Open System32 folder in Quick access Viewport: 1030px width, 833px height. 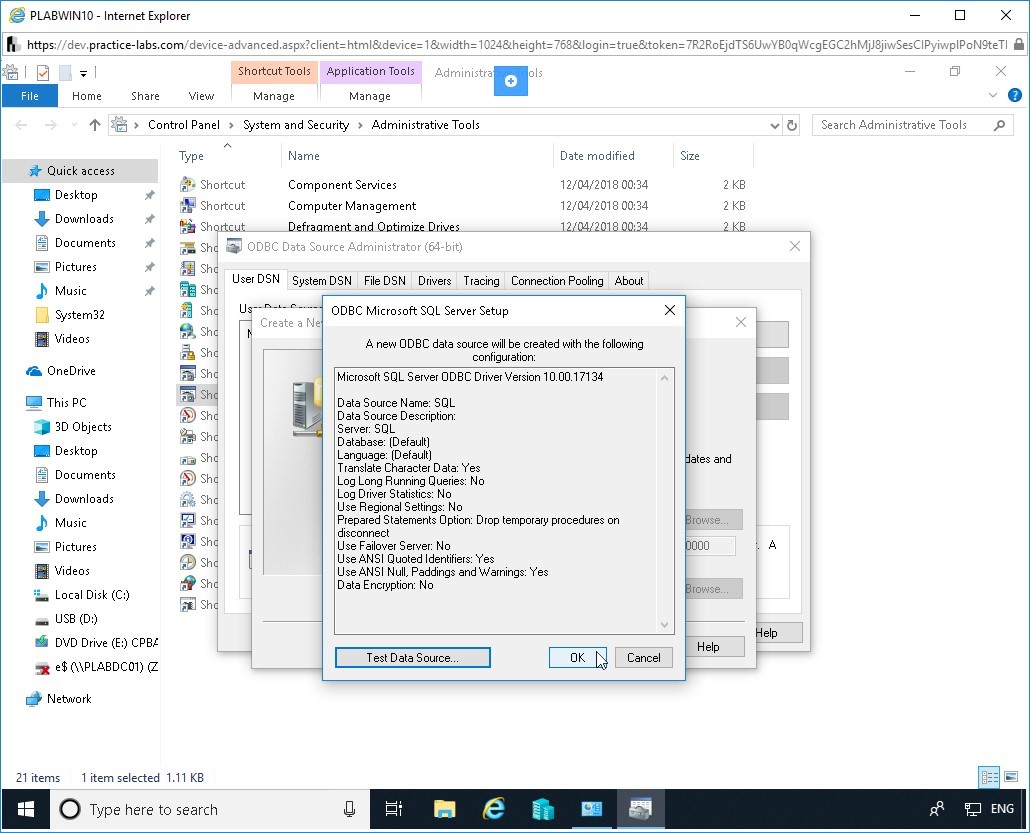79,315
